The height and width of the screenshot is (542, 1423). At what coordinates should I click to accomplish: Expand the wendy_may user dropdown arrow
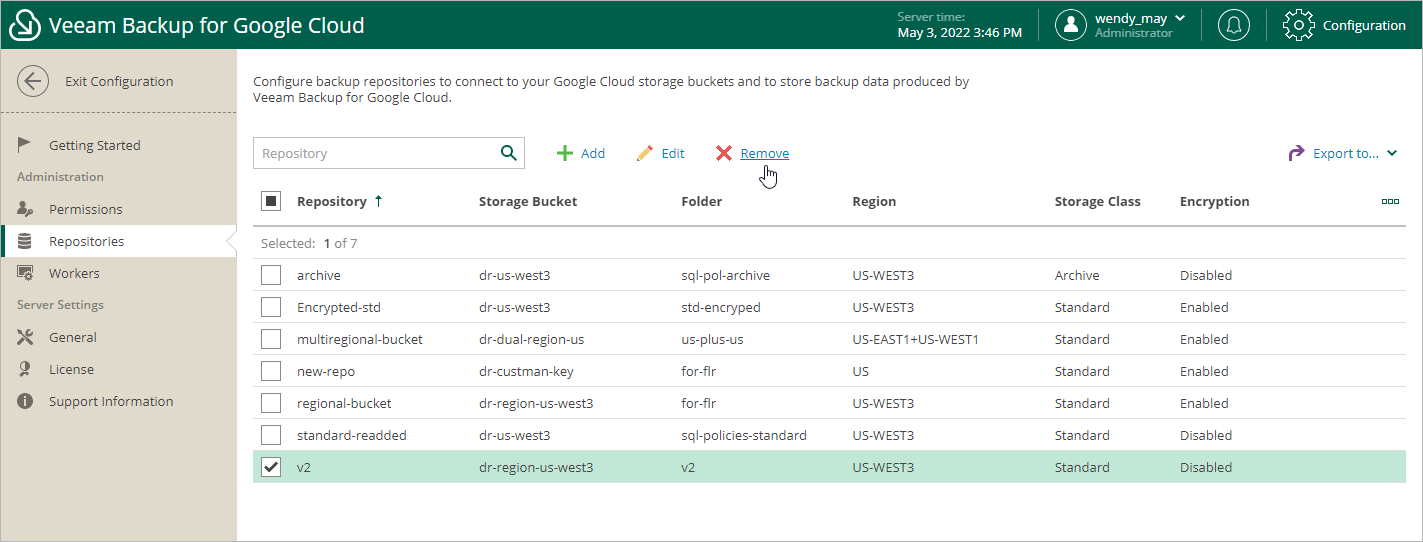pos(1180,18)
